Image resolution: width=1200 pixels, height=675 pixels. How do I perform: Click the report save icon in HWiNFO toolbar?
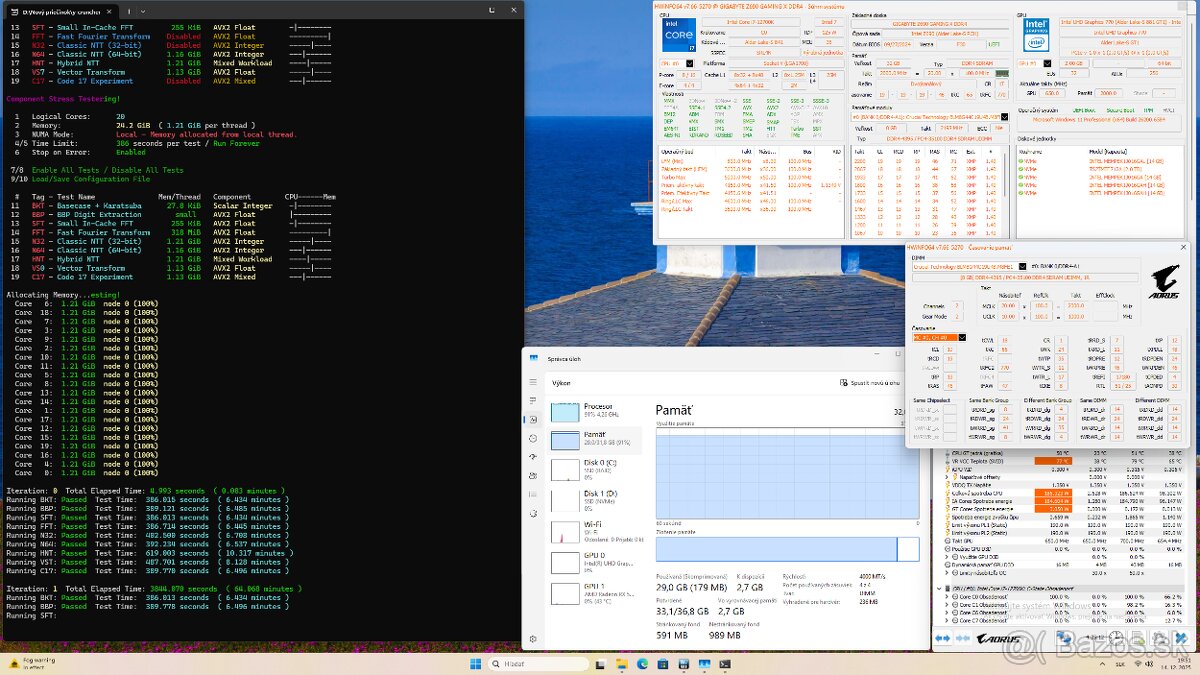[1139, 638]
